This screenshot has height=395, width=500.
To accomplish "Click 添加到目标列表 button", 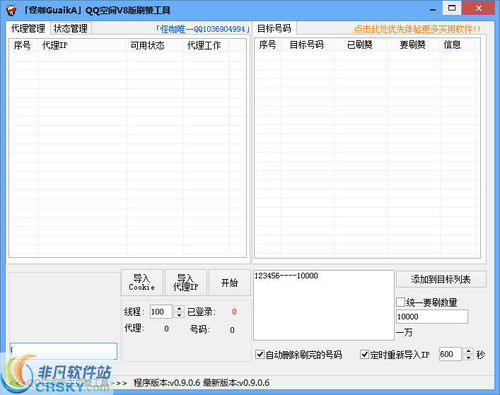I will tap(441, 279).
